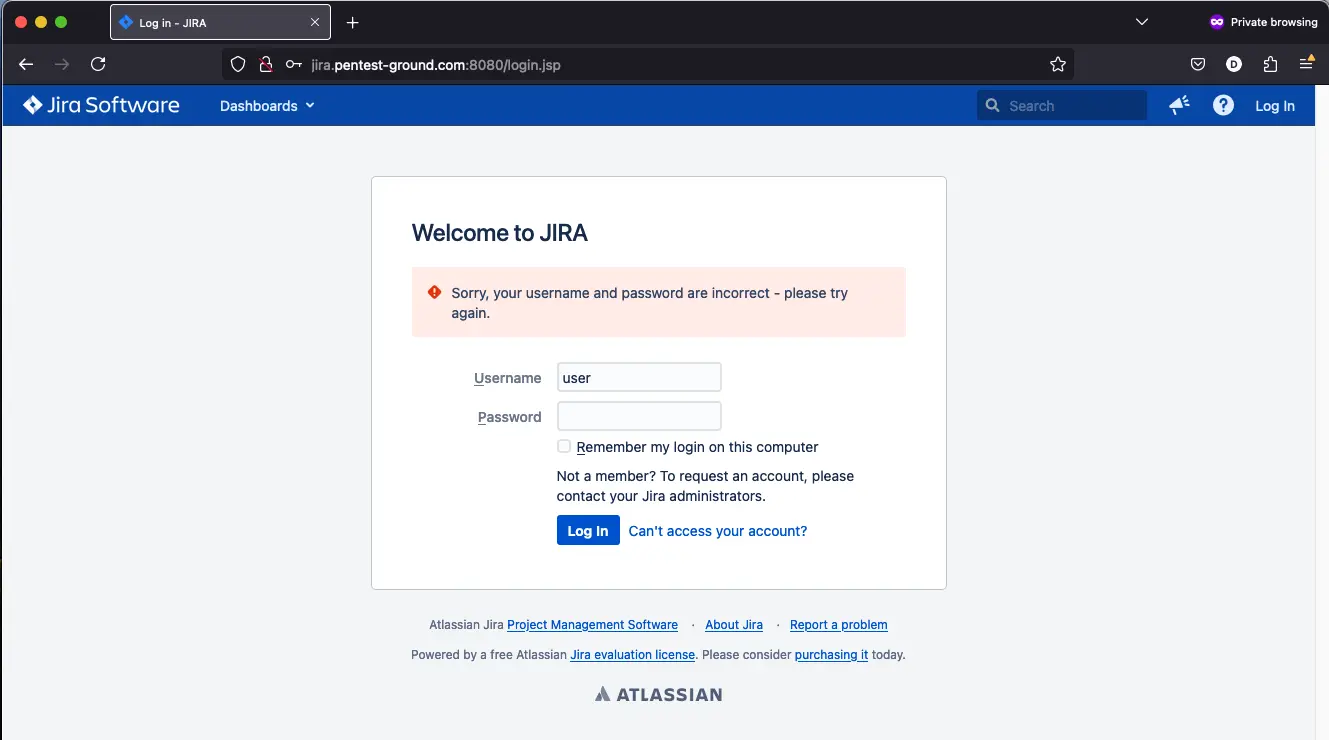Open tracking protection shield icon

[x=238, y=64]
